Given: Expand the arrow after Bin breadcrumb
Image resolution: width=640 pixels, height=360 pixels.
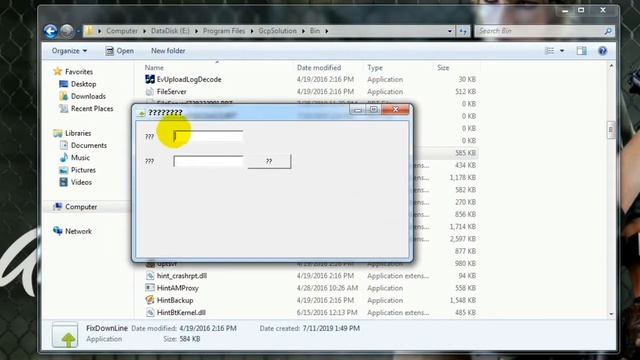Looking at the screenshot, I should pos(327,31).
